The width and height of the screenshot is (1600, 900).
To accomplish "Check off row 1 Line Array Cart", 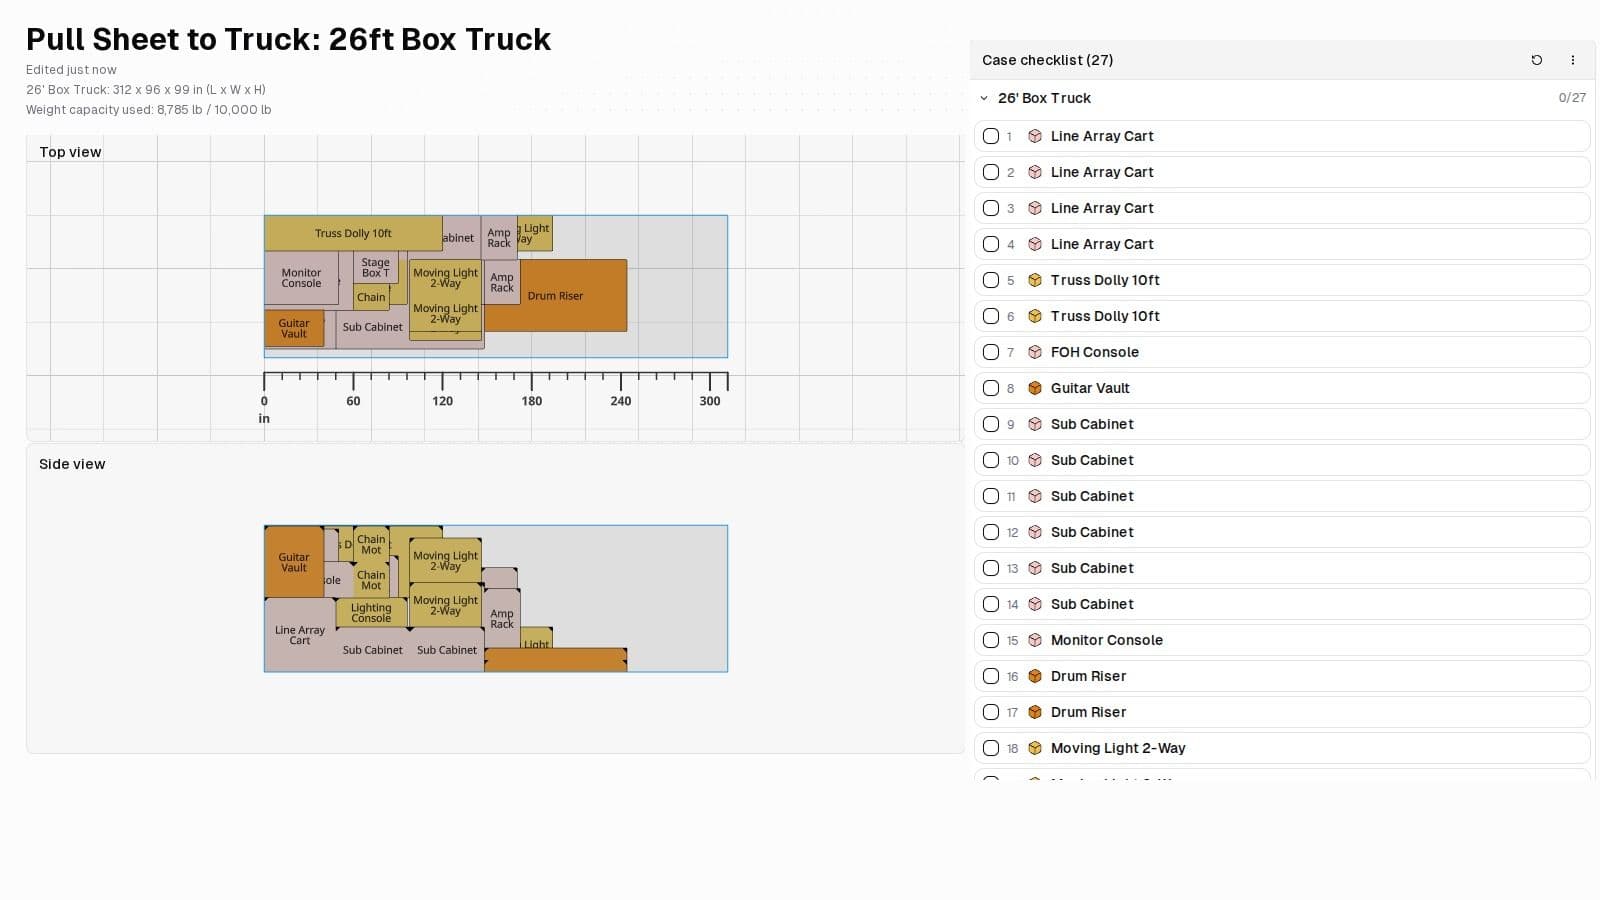I will click(x=991, y=136).
